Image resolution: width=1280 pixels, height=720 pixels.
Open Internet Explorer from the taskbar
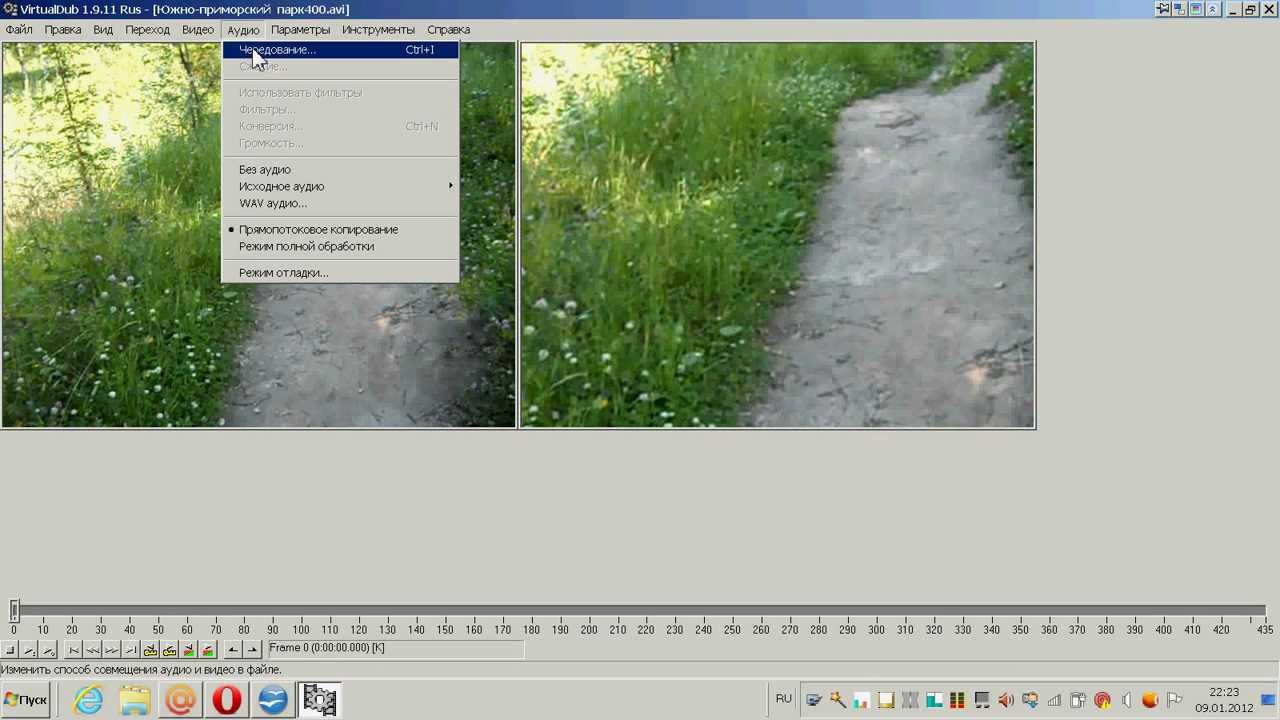click(x=88, y=700)
